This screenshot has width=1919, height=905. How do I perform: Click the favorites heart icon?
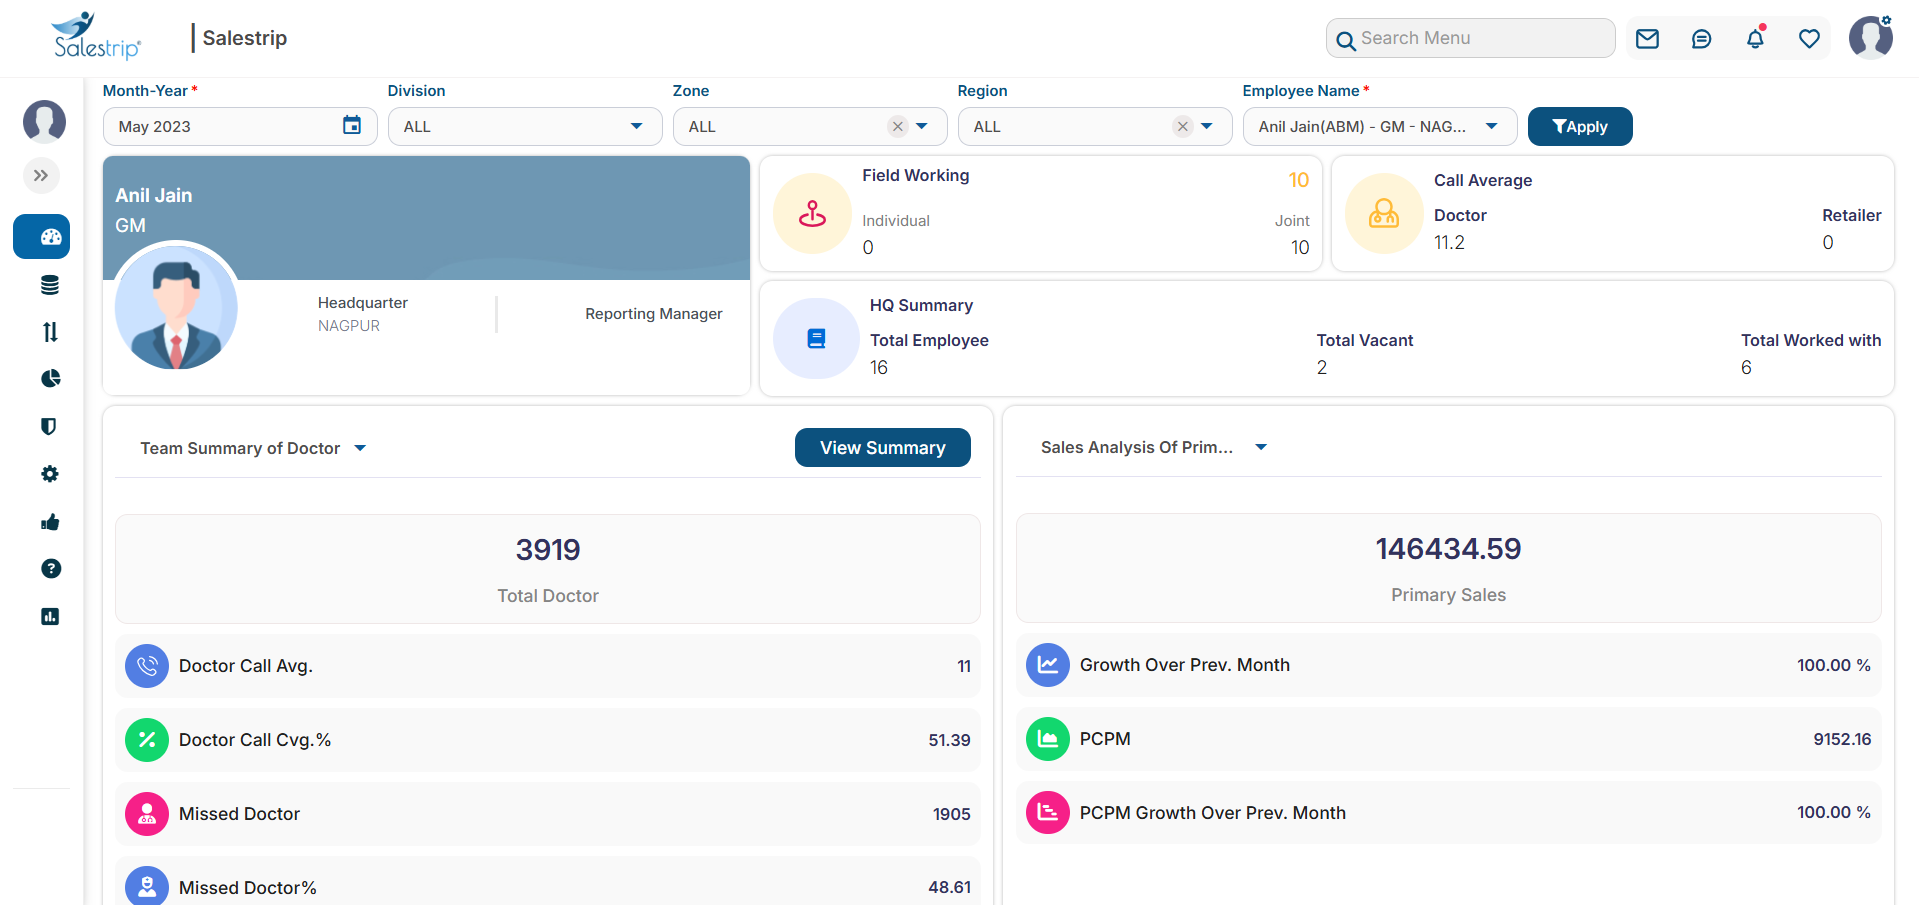click(x=1809, y=39)
